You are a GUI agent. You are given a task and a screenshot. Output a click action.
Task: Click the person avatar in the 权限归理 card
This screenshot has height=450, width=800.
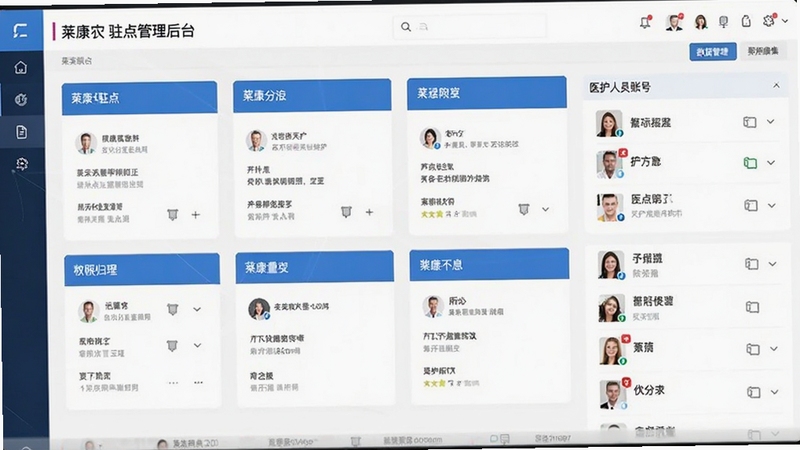[x=88, y=311]
